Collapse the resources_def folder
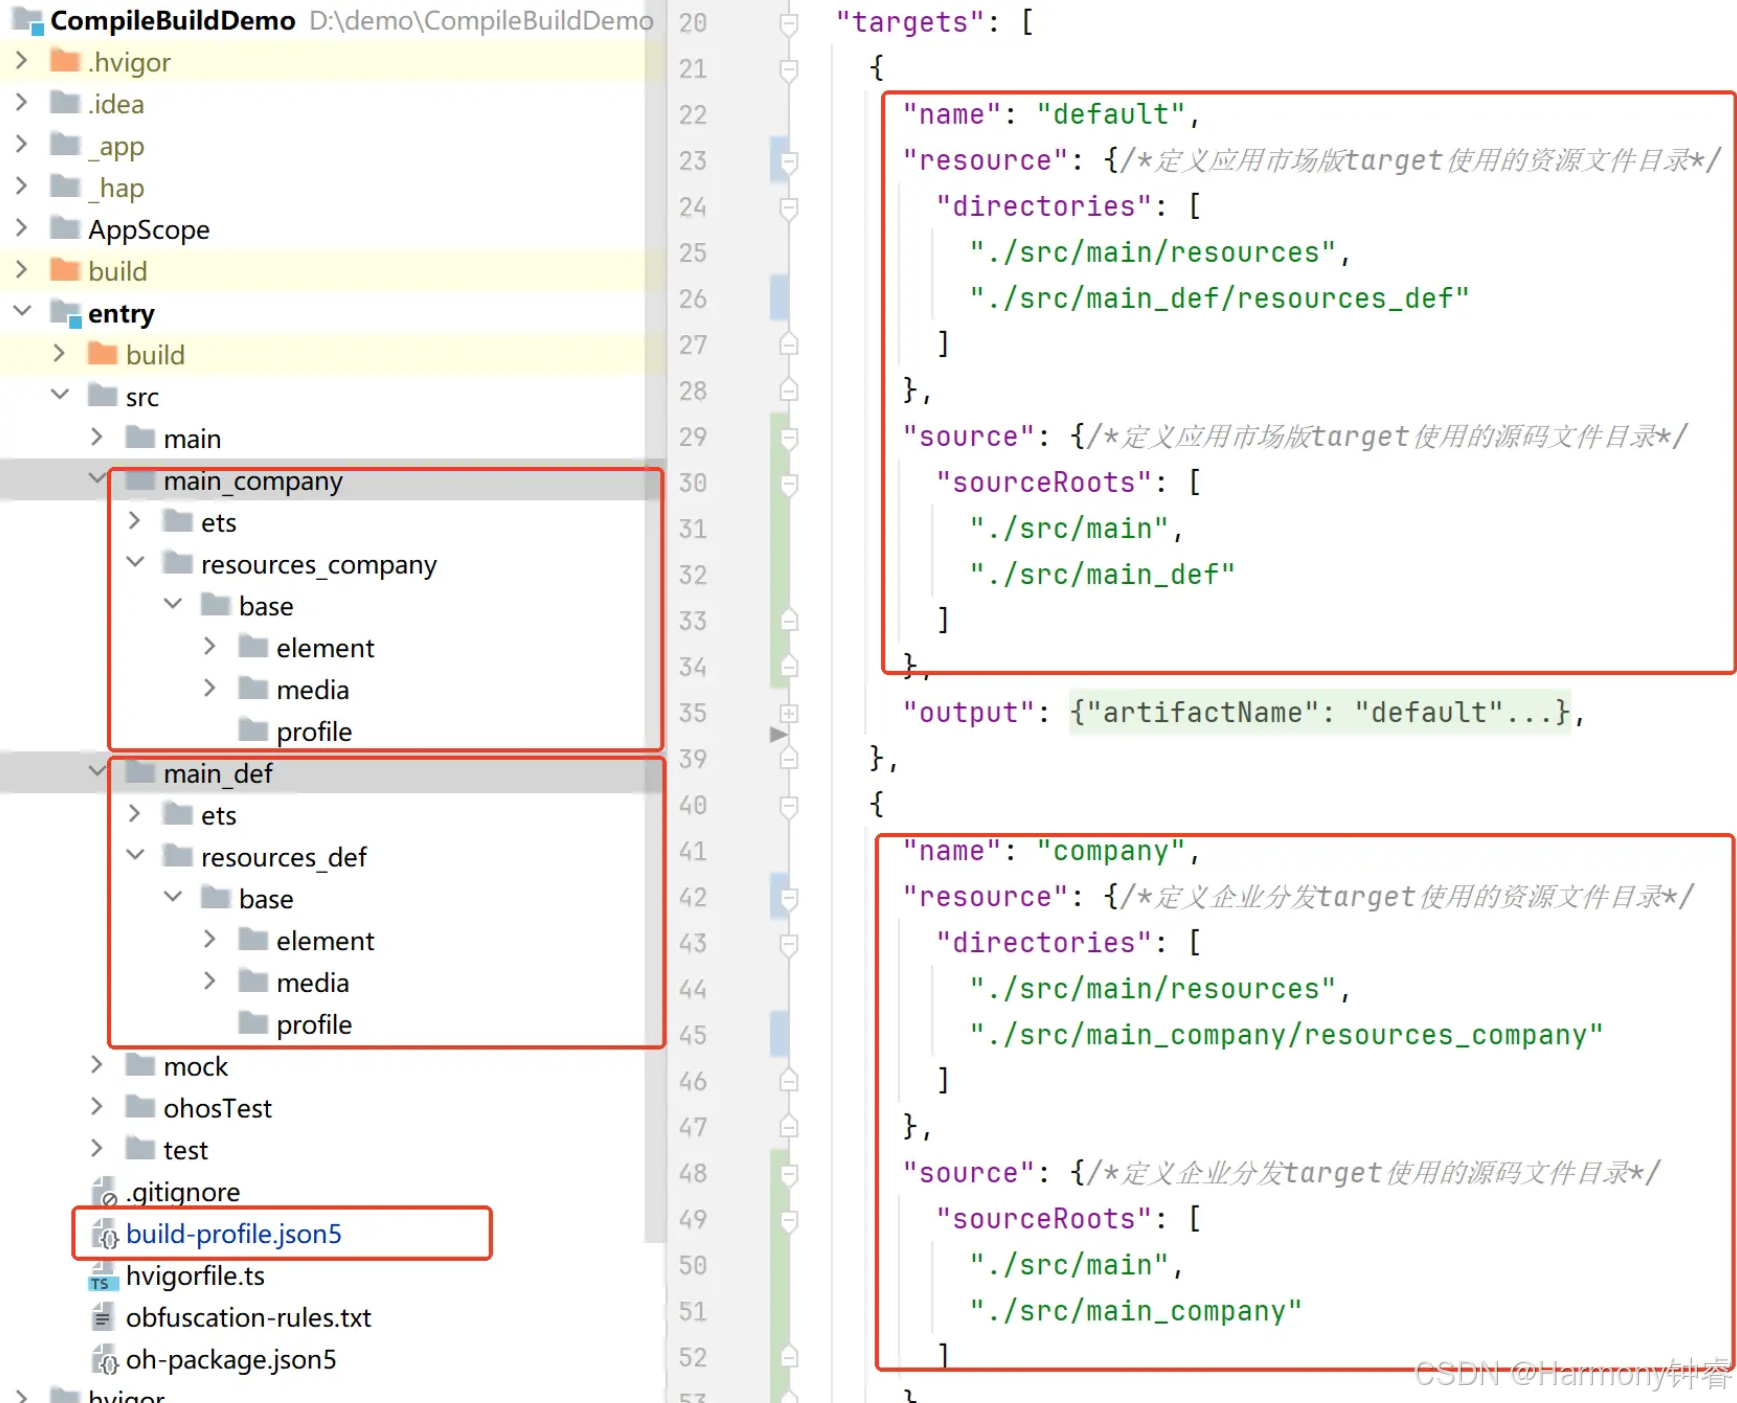 135,856
